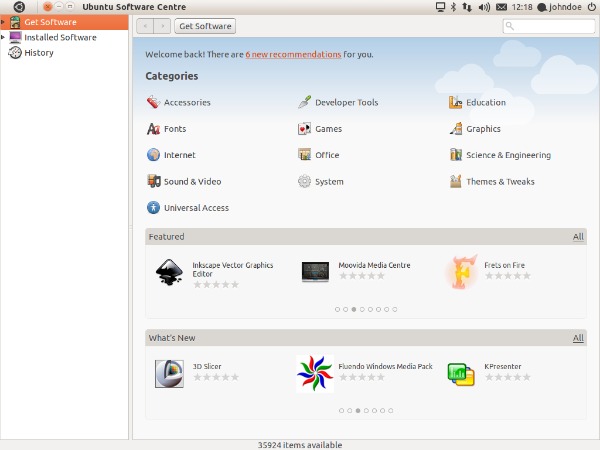This screenshot has width=600, height=450.
Task: Click the Moovida star rating
Action: [x=362, y=276]
